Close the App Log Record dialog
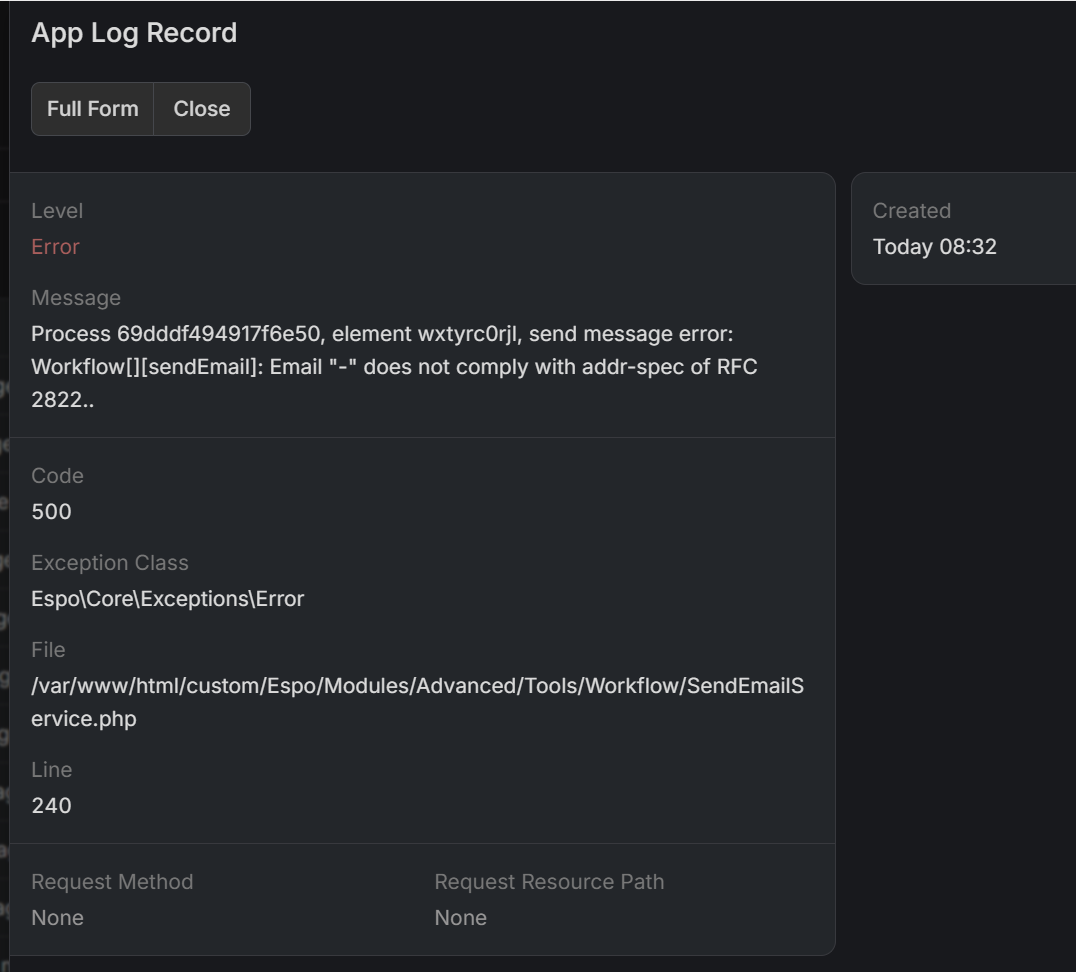1076x972 pixels. tap(201, 109)
